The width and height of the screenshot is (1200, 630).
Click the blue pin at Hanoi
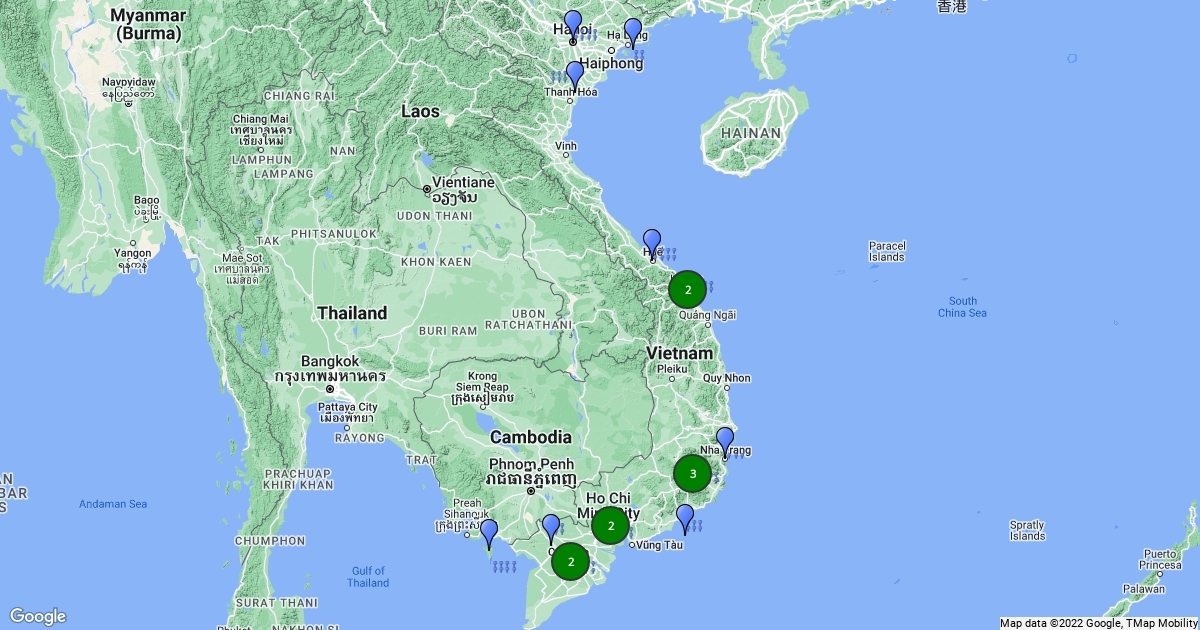(x=572, y=24)
